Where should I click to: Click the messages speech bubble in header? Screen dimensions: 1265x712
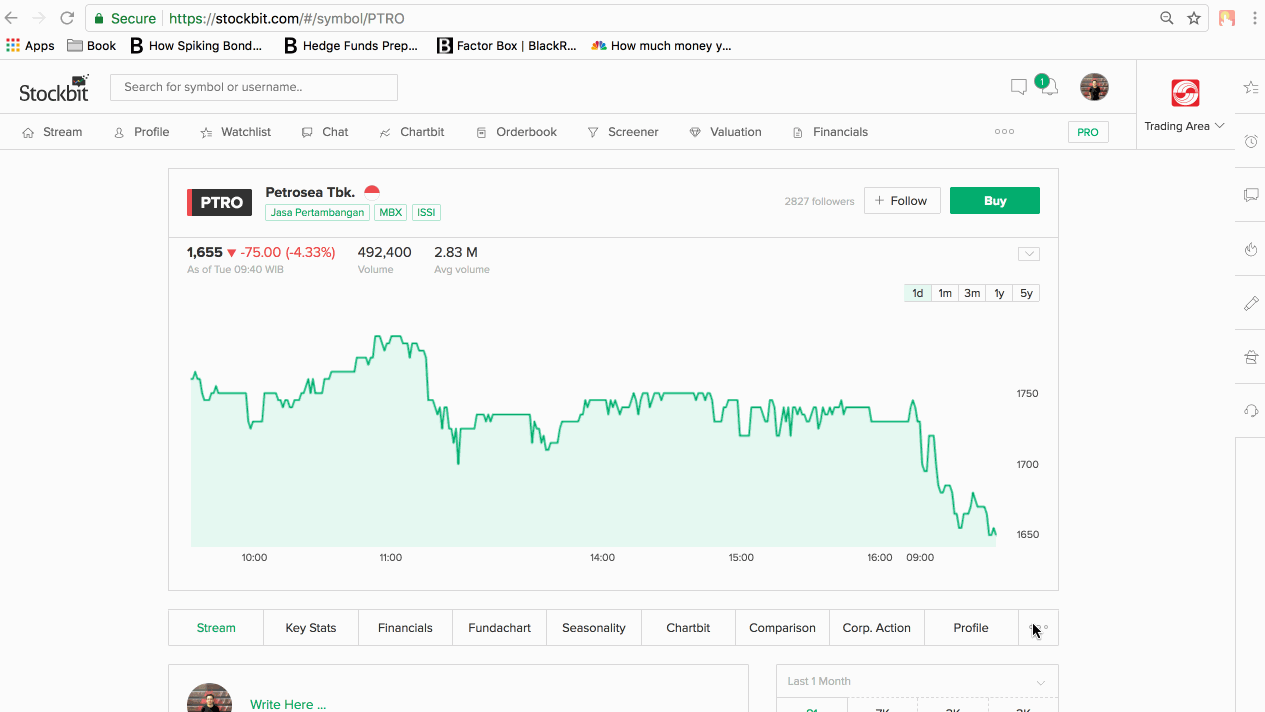tap(1019, 87)
